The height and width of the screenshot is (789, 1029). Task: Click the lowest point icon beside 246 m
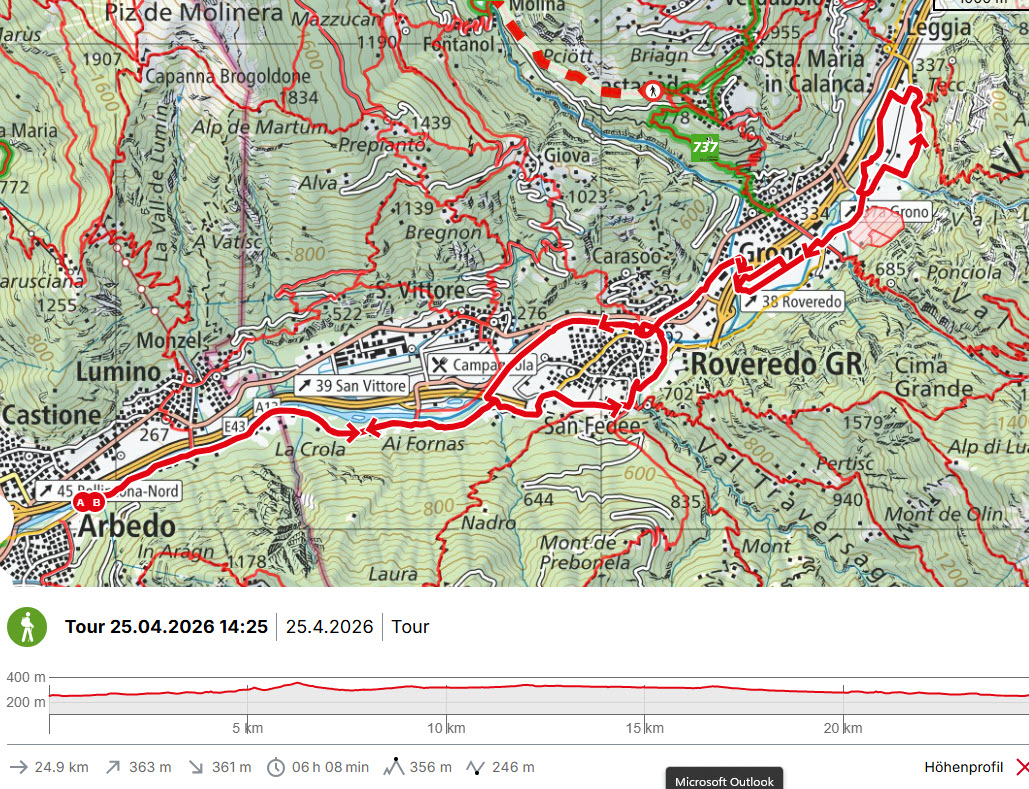coord(475,767)
